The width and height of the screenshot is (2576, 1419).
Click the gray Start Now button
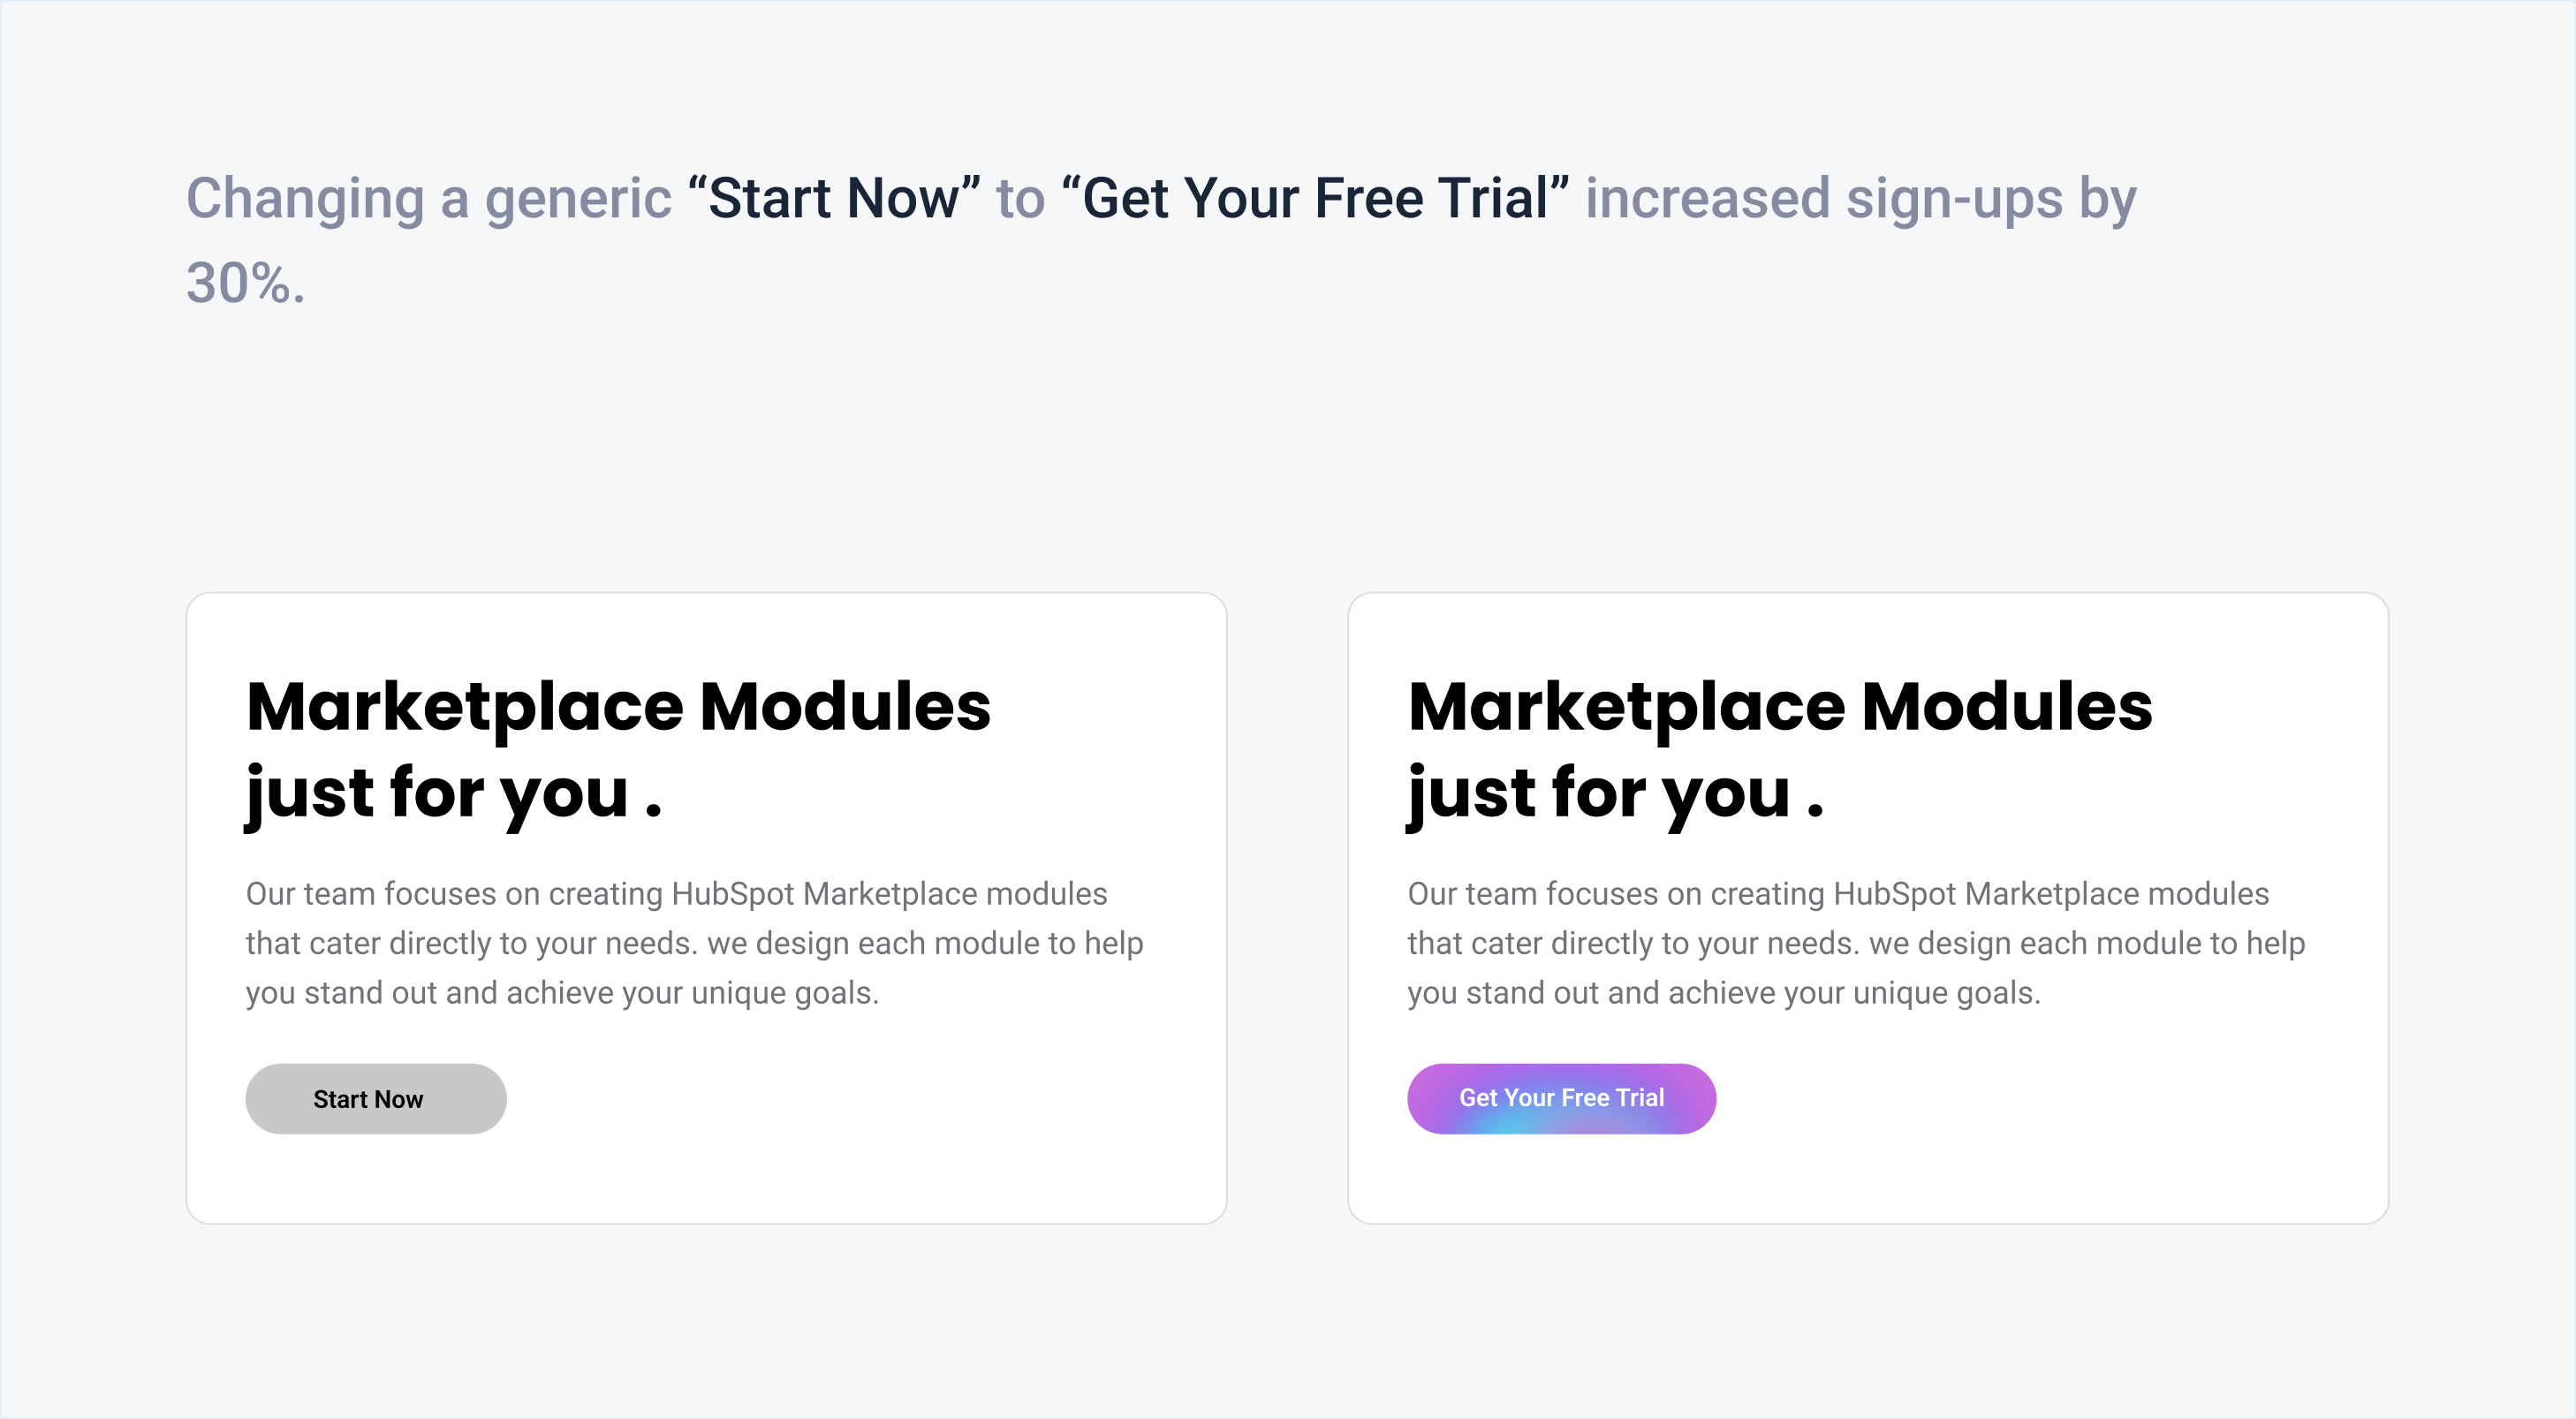(x=375, y=1099)
